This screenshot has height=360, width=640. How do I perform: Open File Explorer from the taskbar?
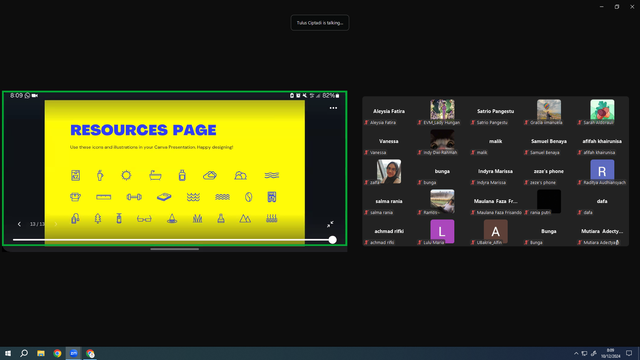pos(41,353)
